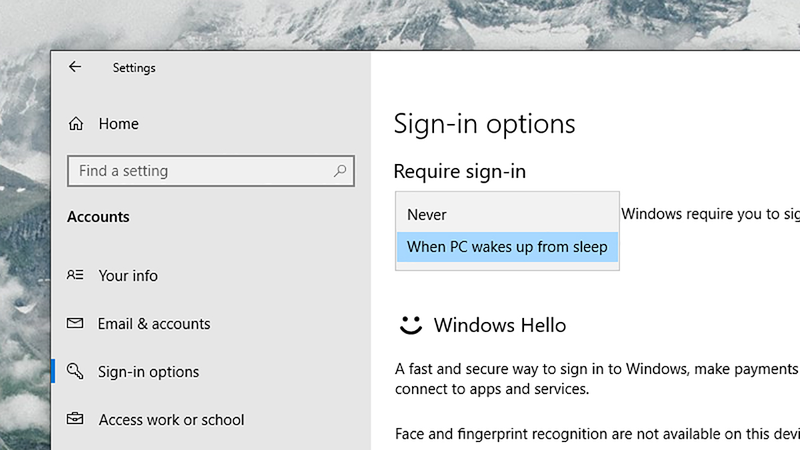This screenshot has height=450, width=800.
Task: Open Email & accounts settings
Action: pos(154,323)
